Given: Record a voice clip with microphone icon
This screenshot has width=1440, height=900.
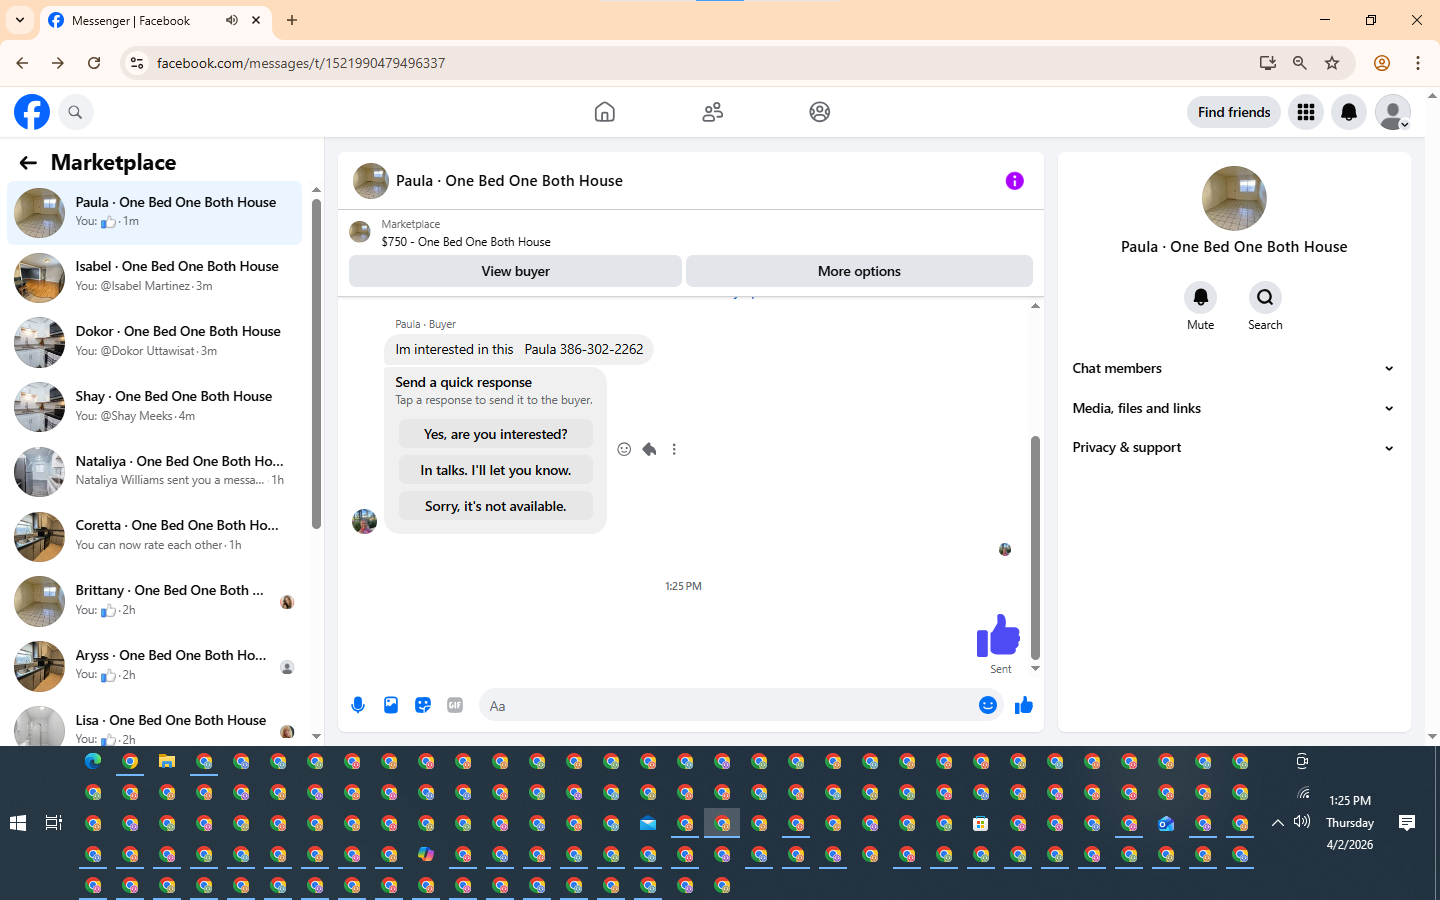Looking at the screenshot, I should [358, 706].
